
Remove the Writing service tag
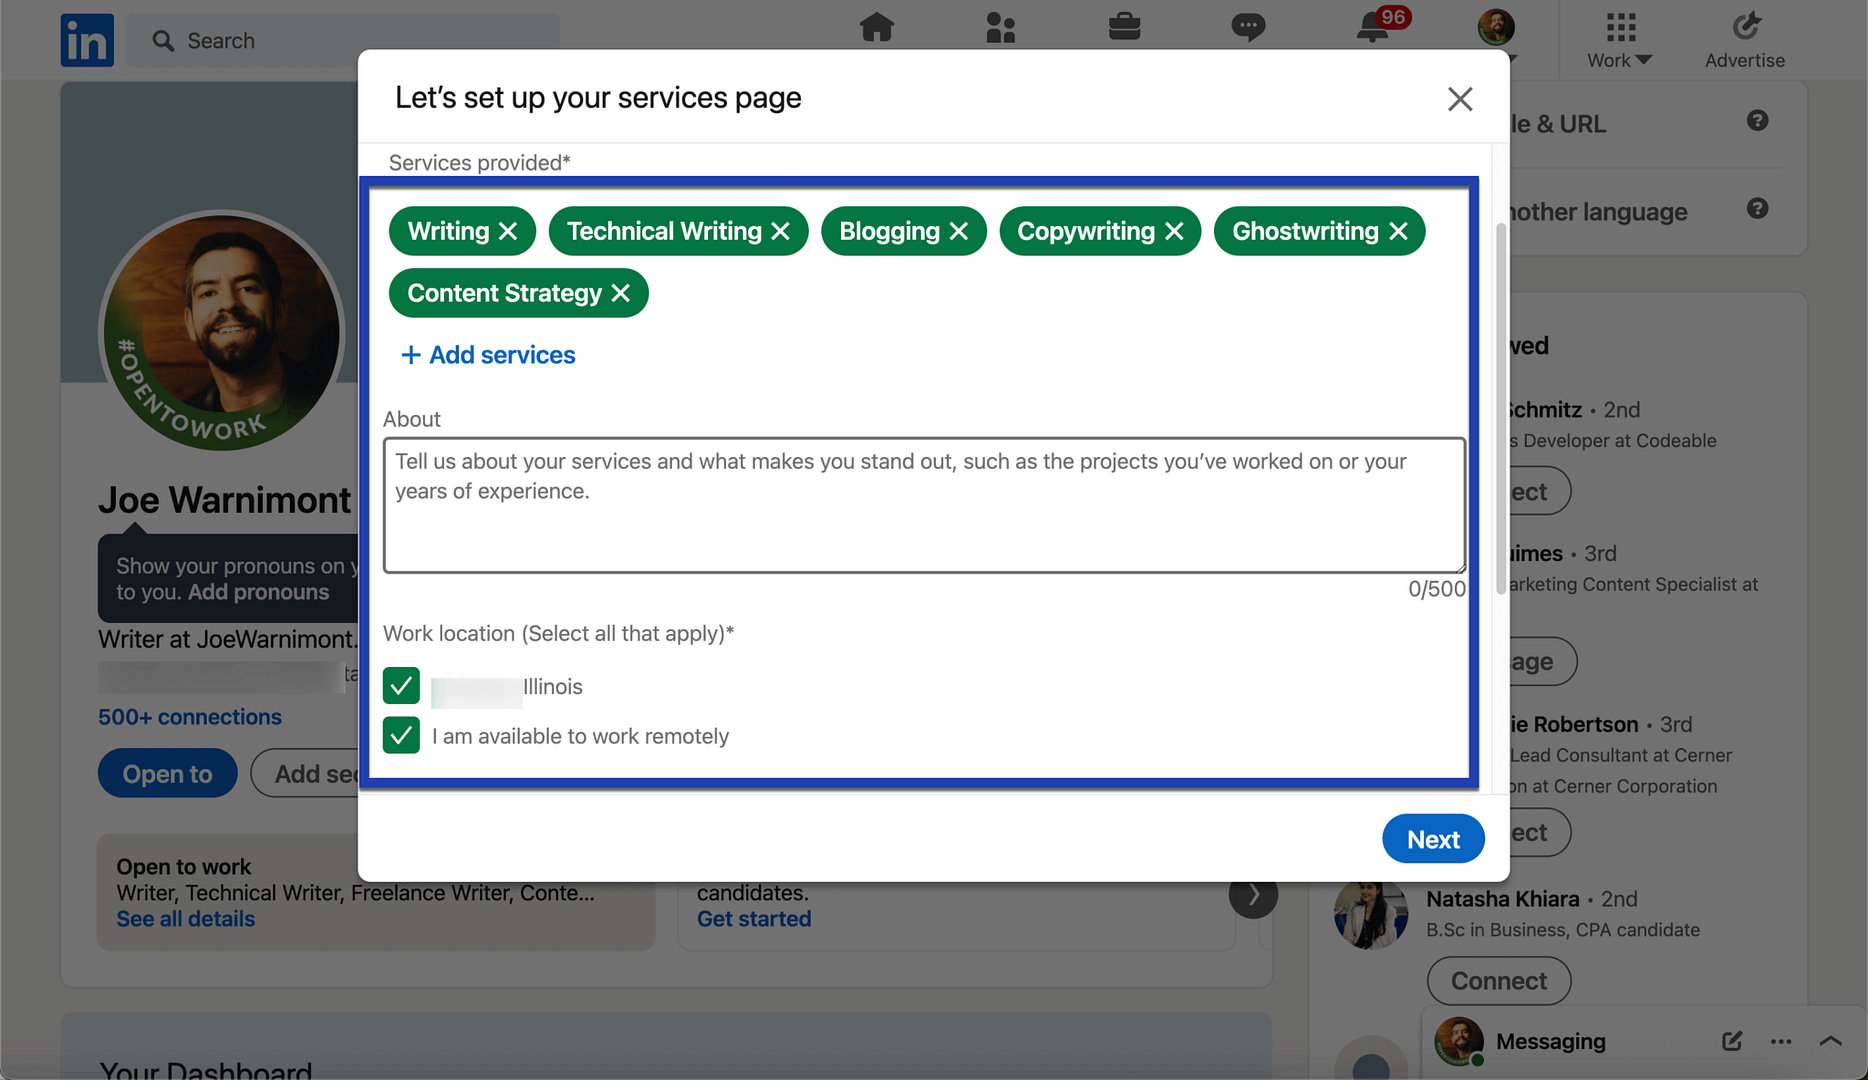506,231
